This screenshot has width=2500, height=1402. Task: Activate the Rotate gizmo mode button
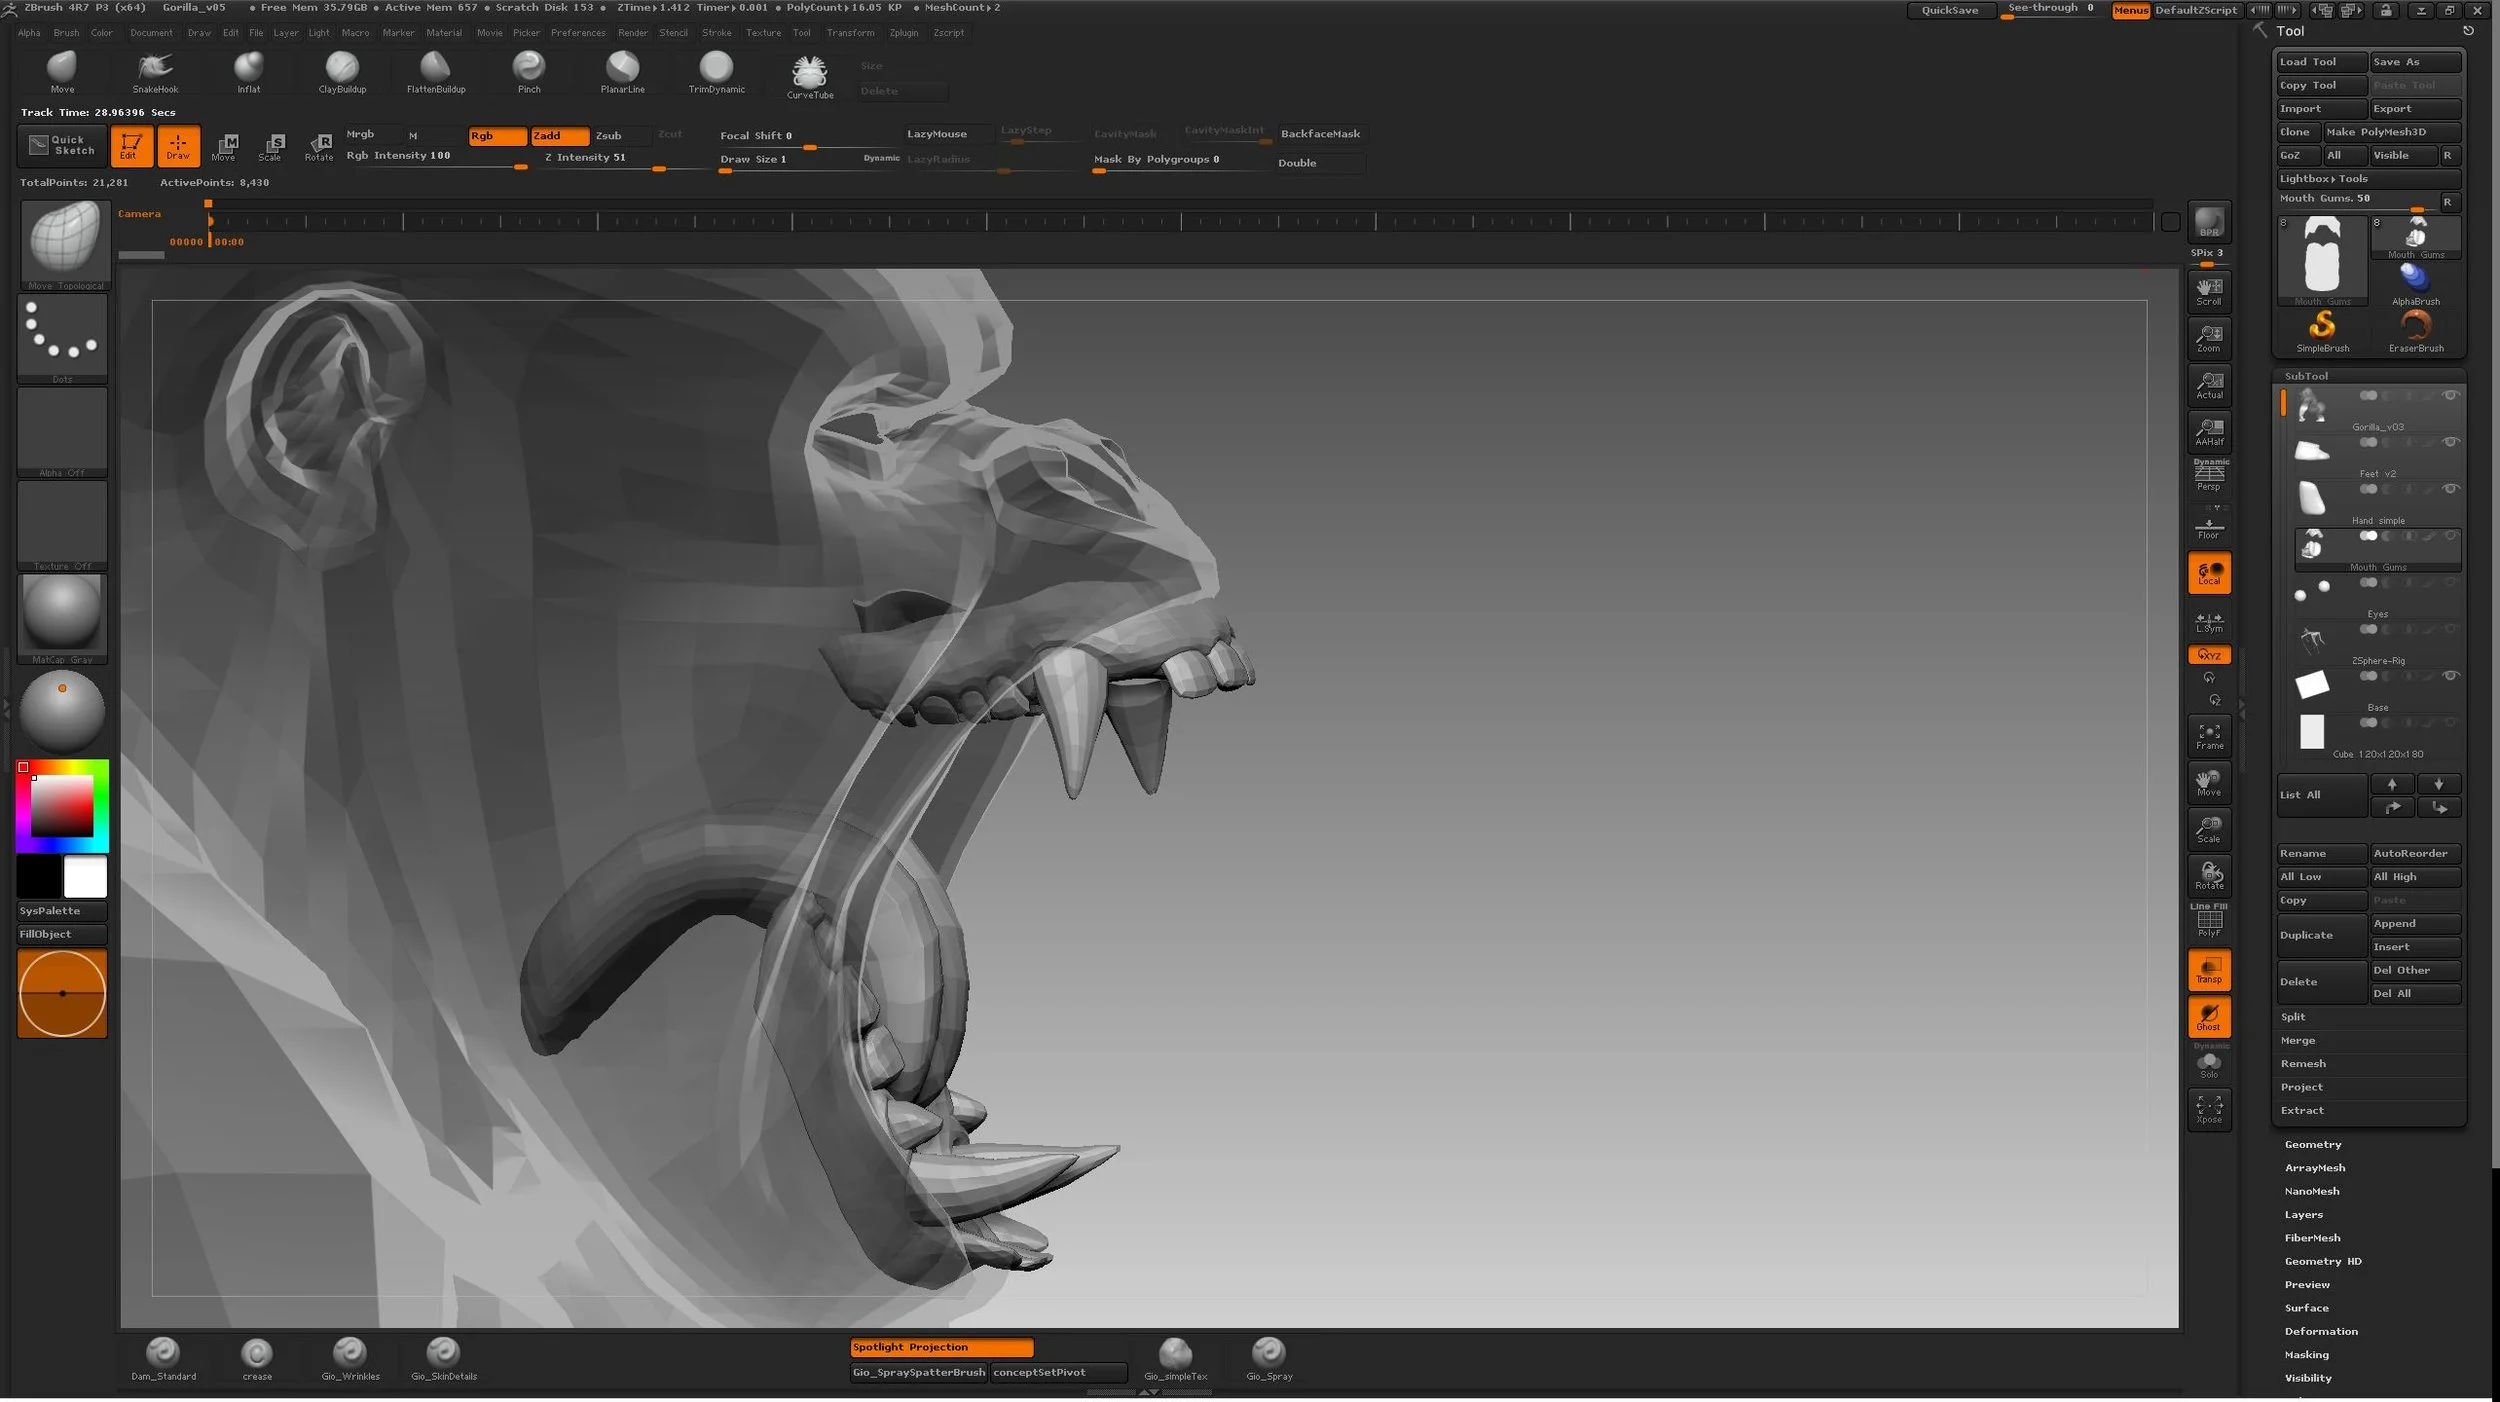(x=319, y=146)
